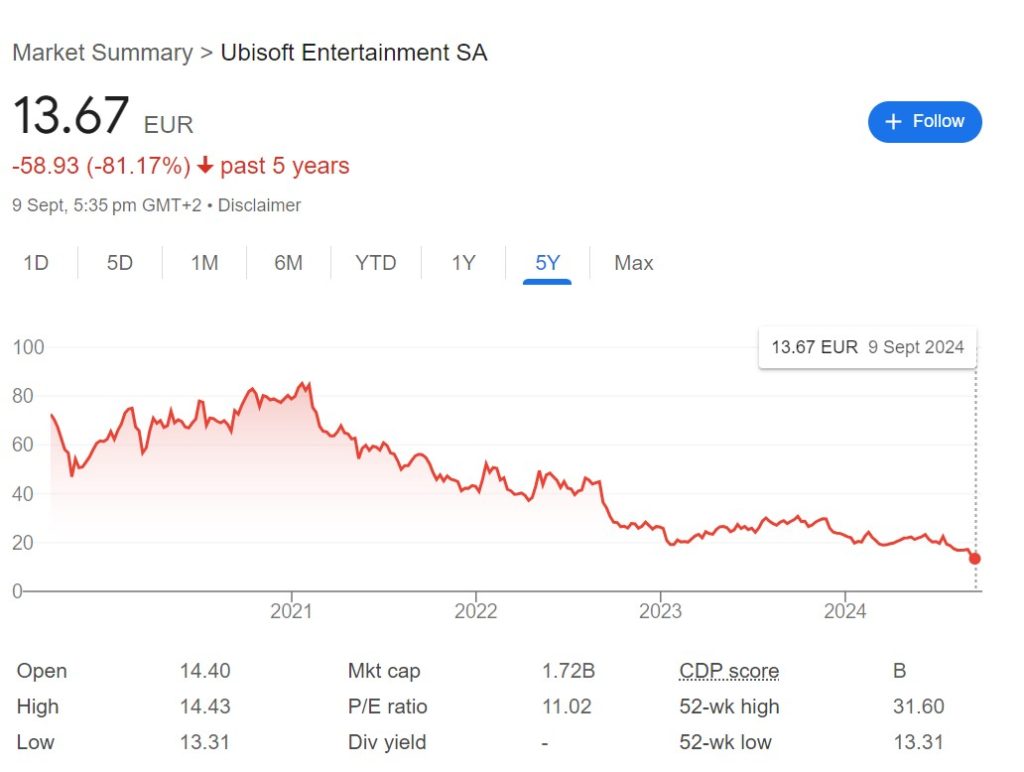Click the 2021 marker on chart axis
1024x772 pixels.
point(291,610)
